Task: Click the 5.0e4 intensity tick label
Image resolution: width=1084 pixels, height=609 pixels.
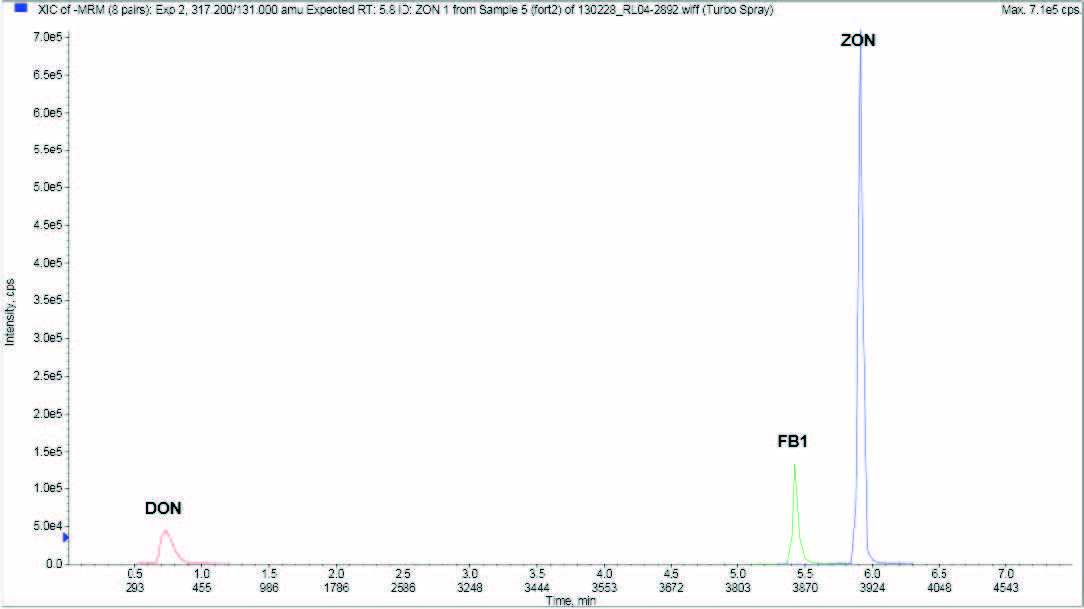Action: point(47,526)
